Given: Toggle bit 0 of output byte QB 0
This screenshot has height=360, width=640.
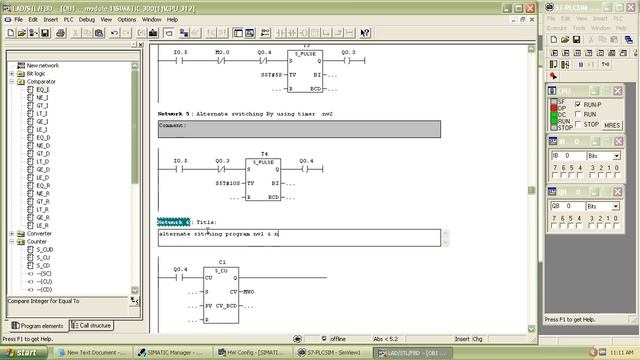Looking at the screenshot, I should 616,225.
